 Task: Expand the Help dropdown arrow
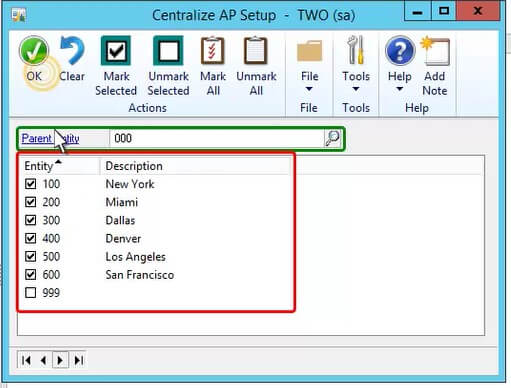tap(399, 89)
